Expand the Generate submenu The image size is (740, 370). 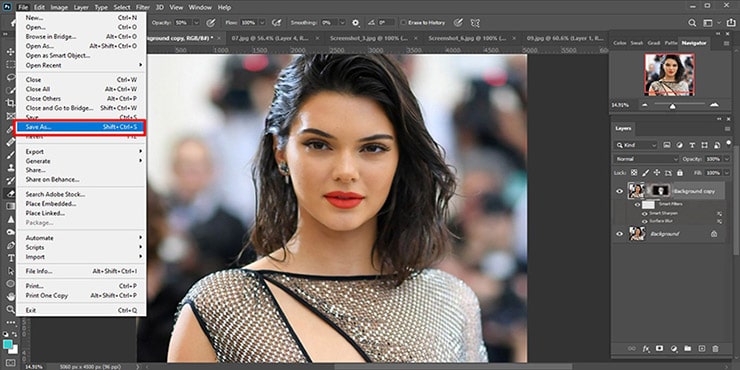pyautogui.click(x=80, y=161)
